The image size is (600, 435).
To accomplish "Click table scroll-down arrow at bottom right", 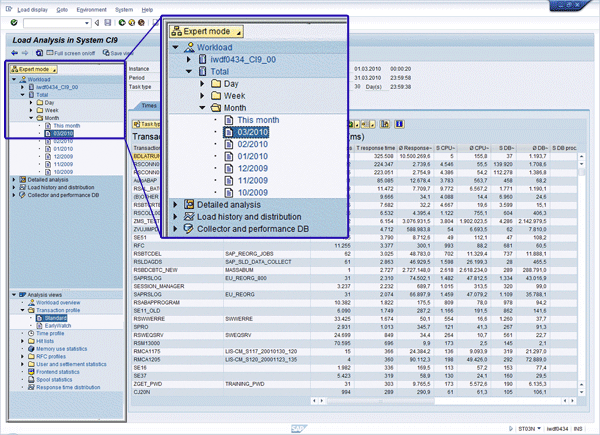I will 582,392.
